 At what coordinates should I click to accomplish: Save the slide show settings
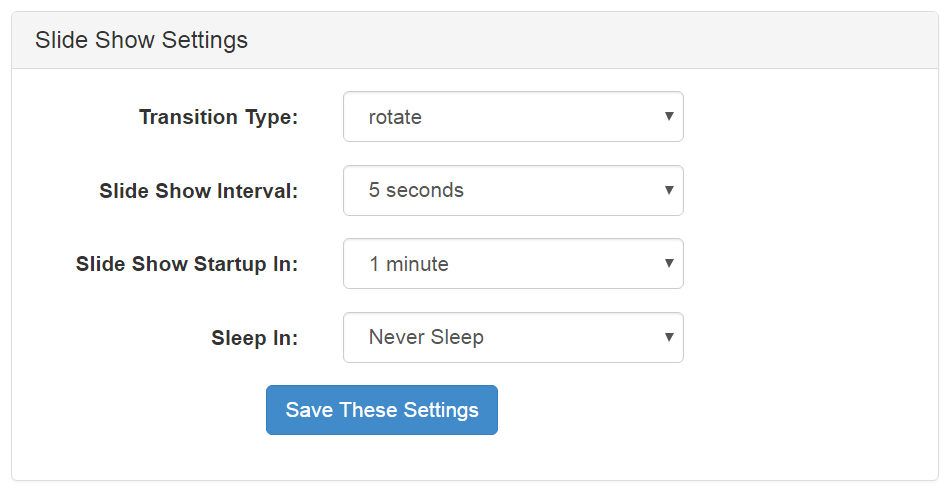coord(381,410)
